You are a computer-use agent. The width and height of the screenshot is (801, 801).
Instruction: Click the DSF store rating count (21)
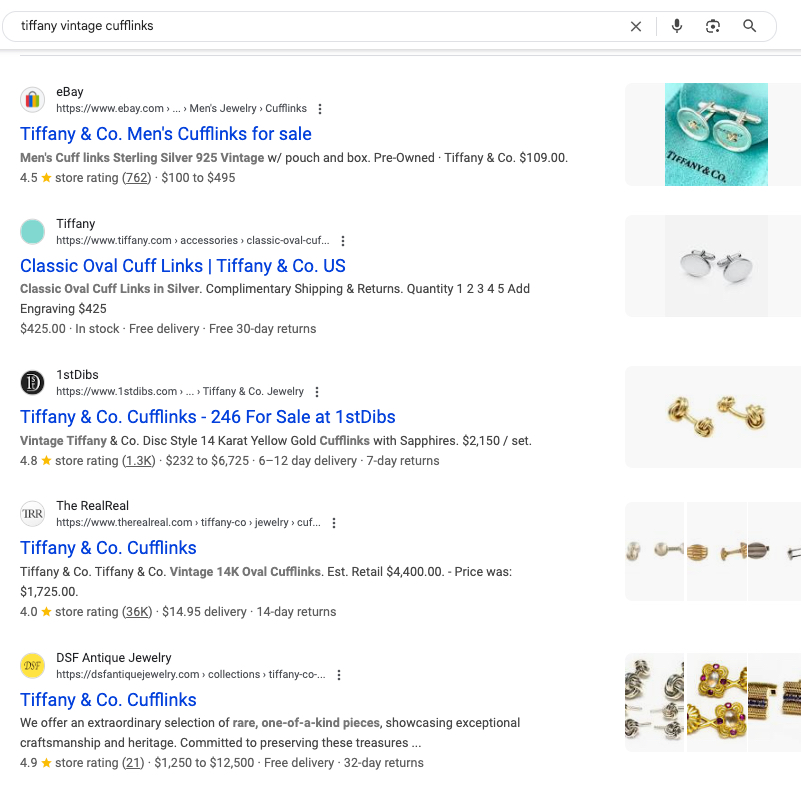click(133, 763)
